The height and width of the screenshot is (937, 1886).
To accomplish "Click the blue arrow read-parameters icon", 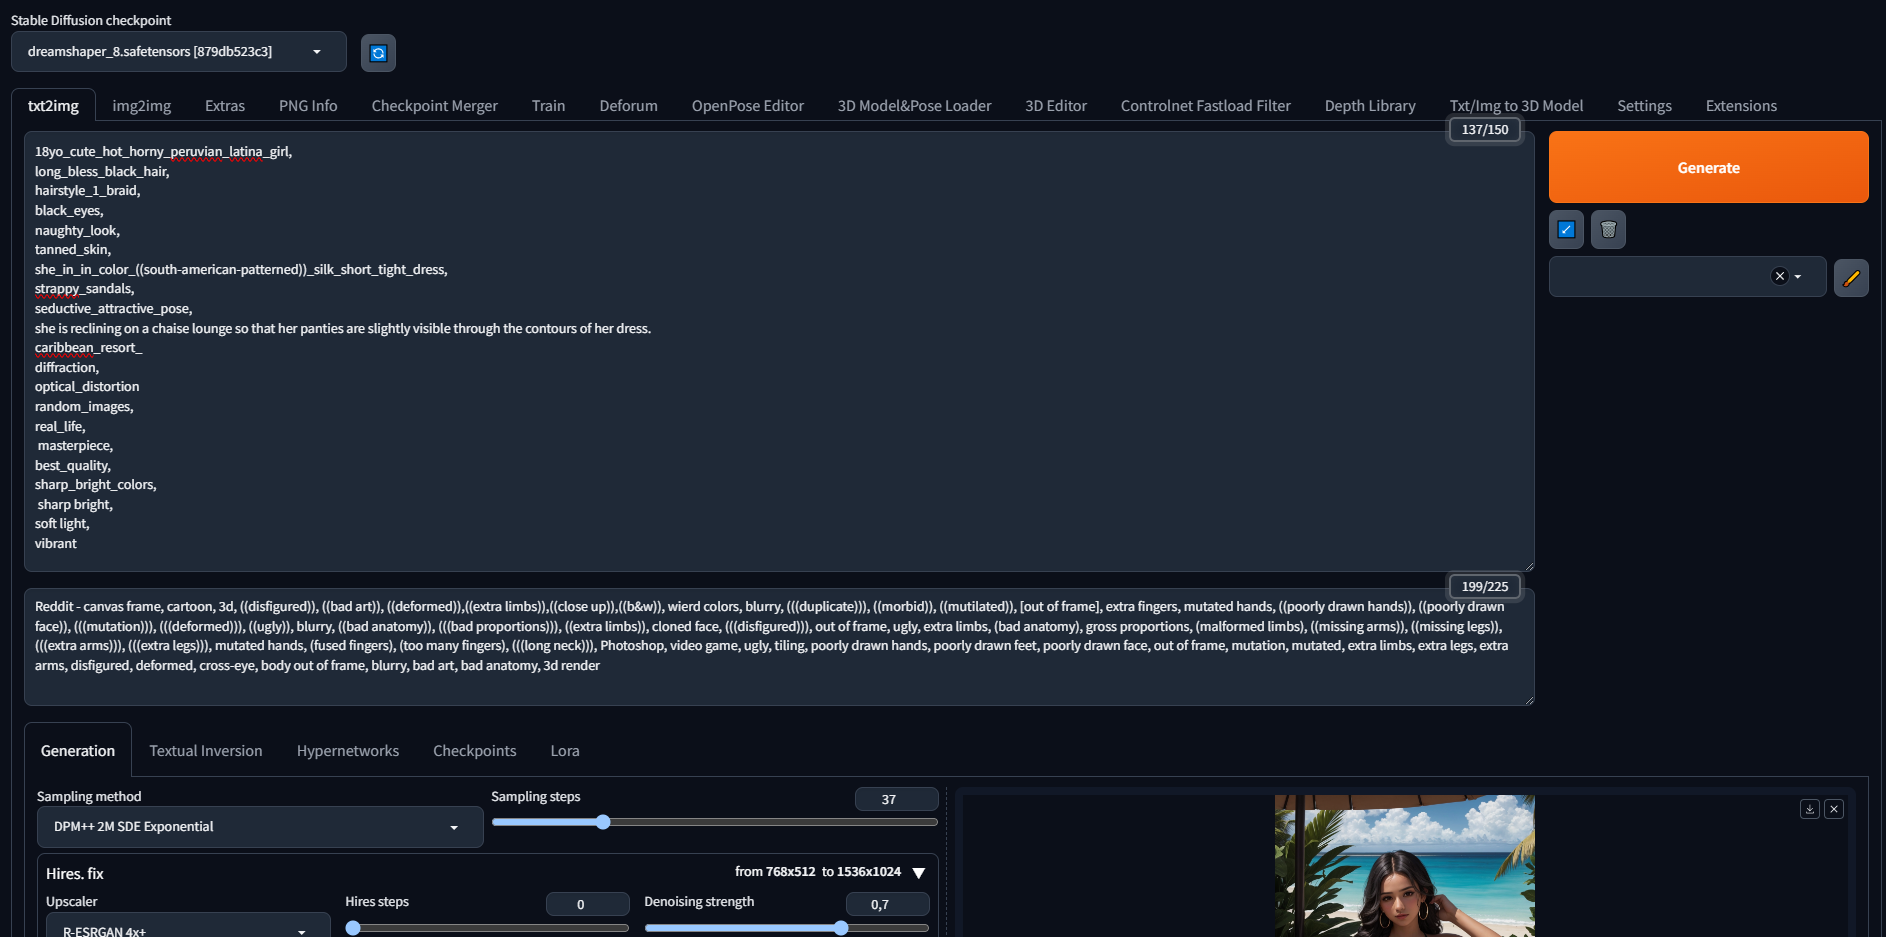I will click(x=1566, y=230).
